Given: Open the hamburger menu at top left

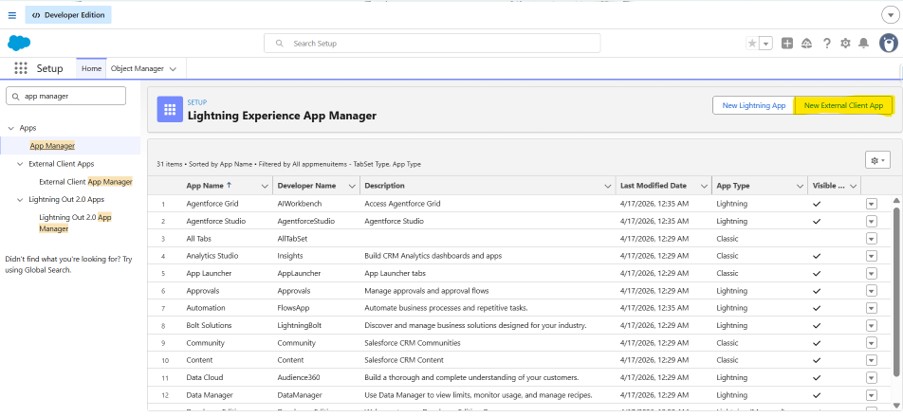Looking at the screenshot, I should coord(12,15).
